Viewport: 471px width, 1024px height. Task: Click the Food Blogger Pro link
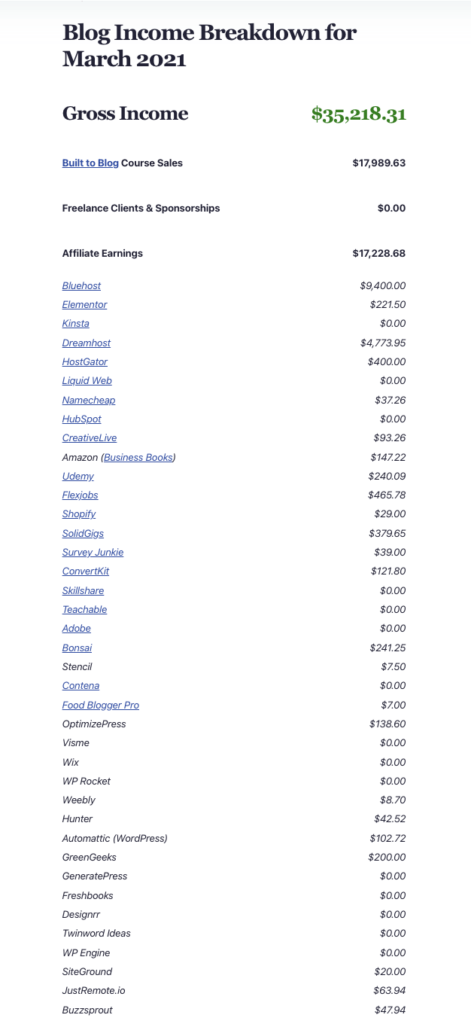pos(101,705)
